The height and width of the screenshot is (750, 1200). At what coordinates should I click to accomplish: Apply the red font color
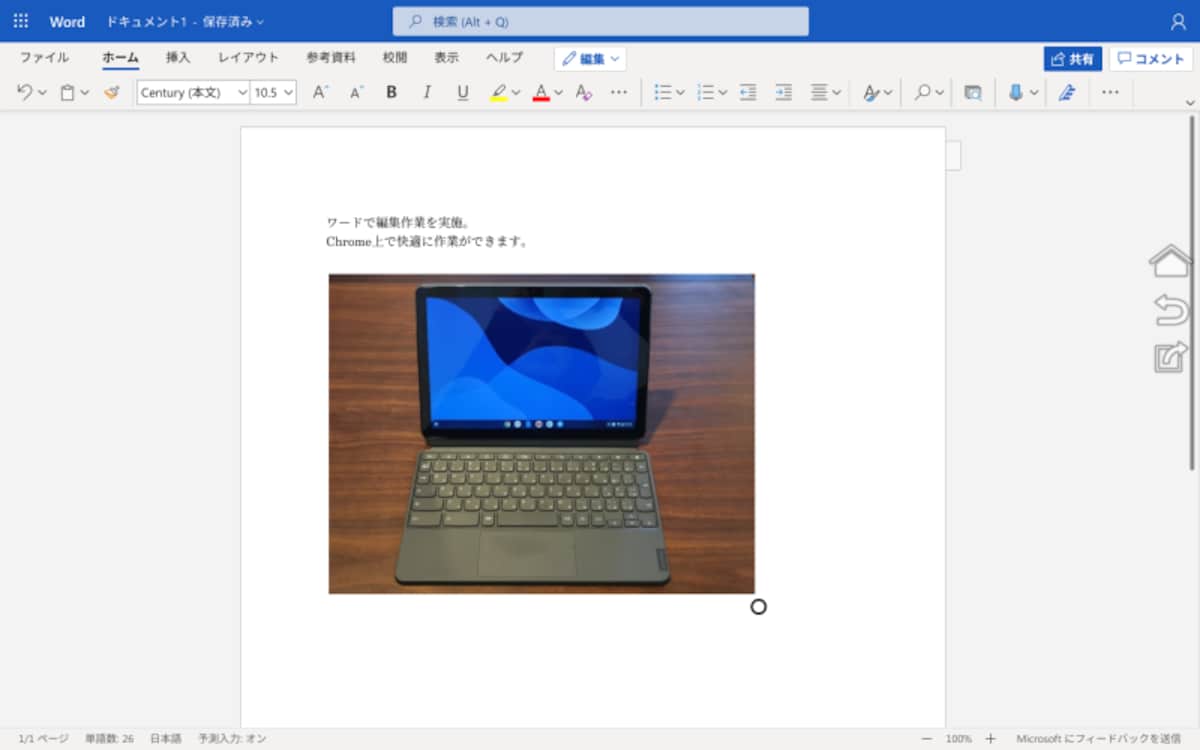coord(541,92)
